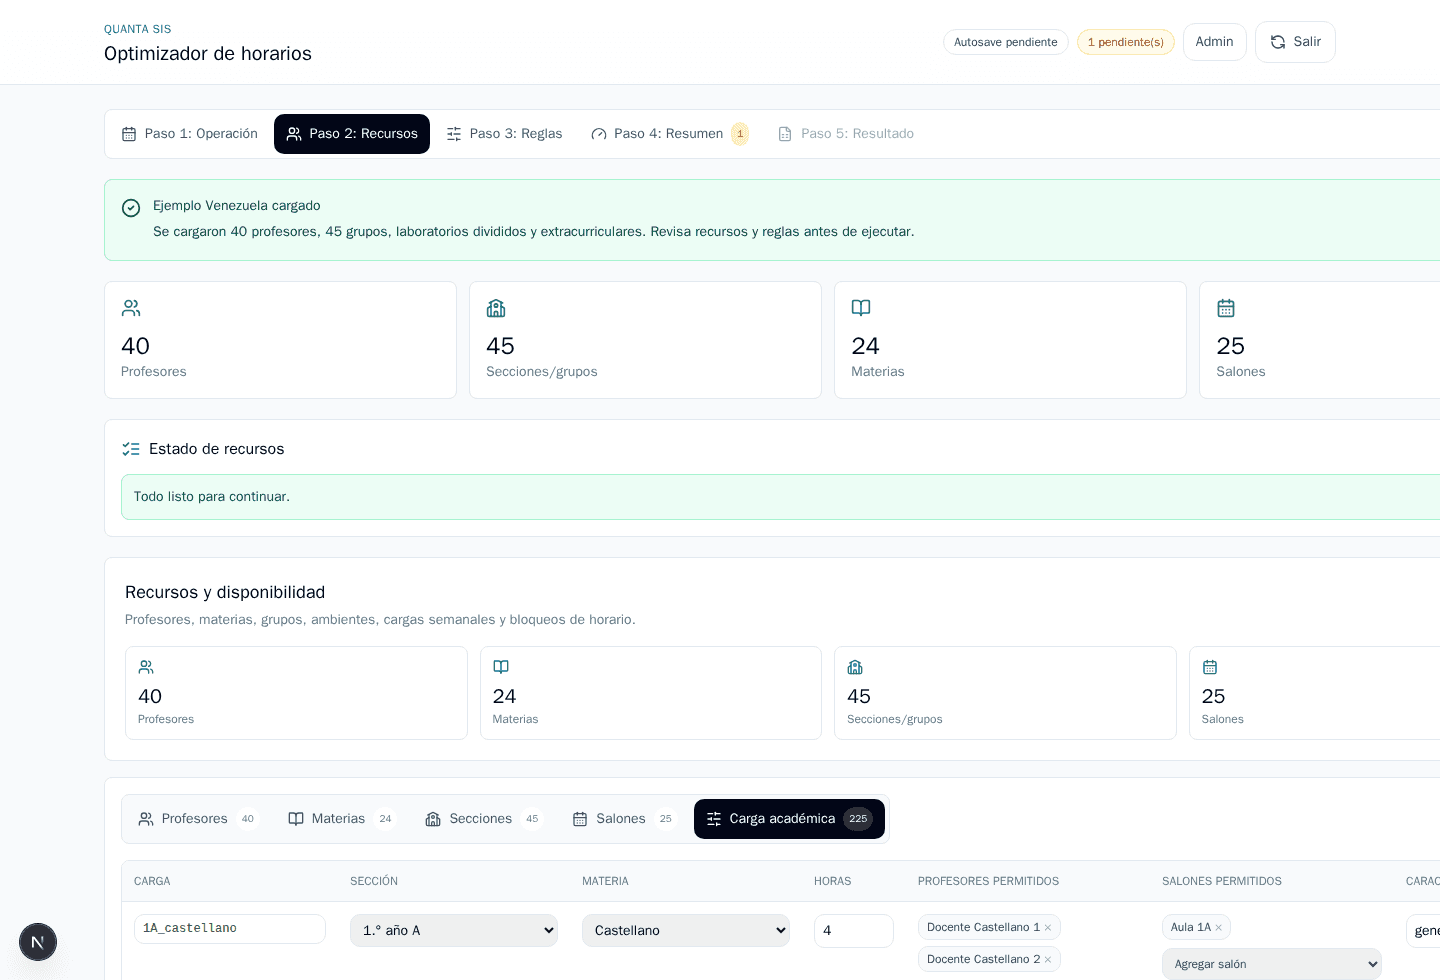
Task: Go to Paso 3: Reglas step tab
Action: tap(504, 134)
